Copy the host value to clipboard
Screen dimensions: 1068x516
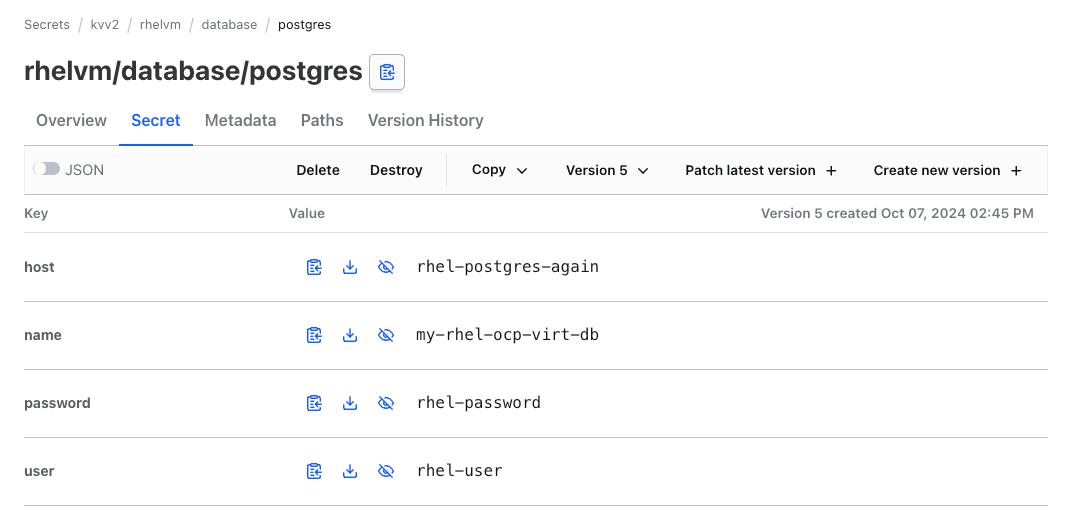pos(314,267)
